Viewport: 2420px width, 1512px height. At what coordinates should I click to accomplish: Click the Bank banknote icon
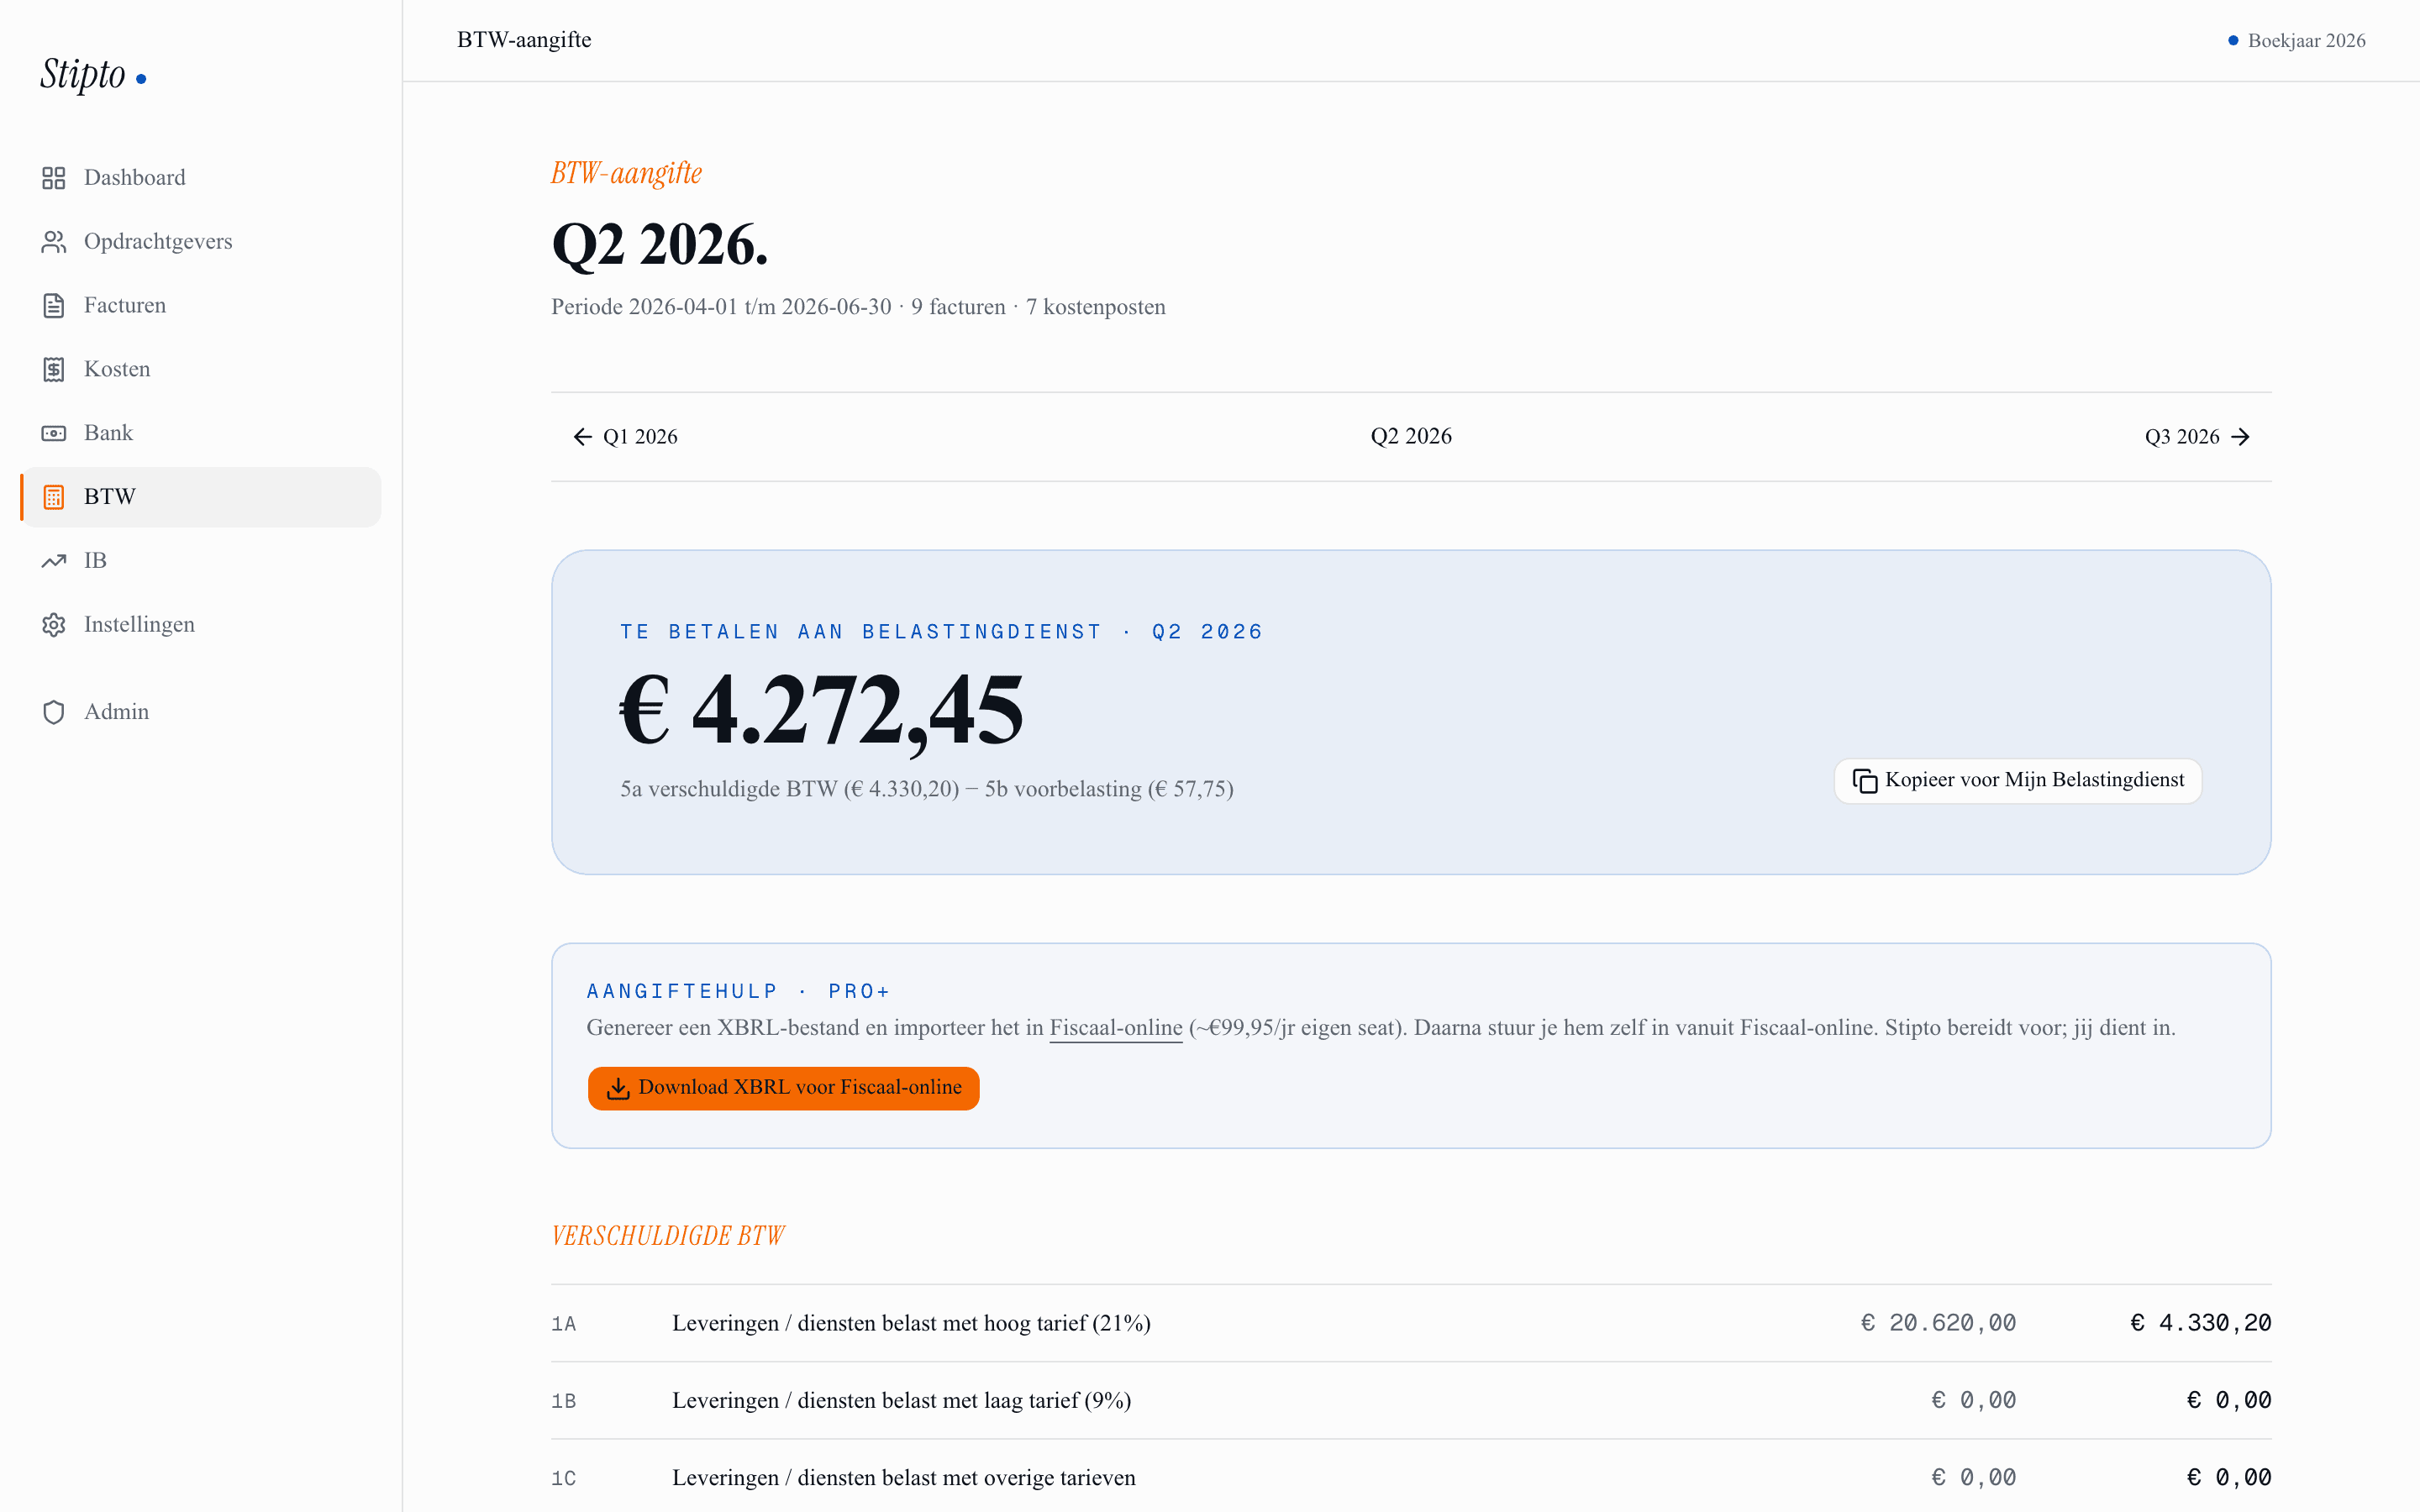point(54,433)
